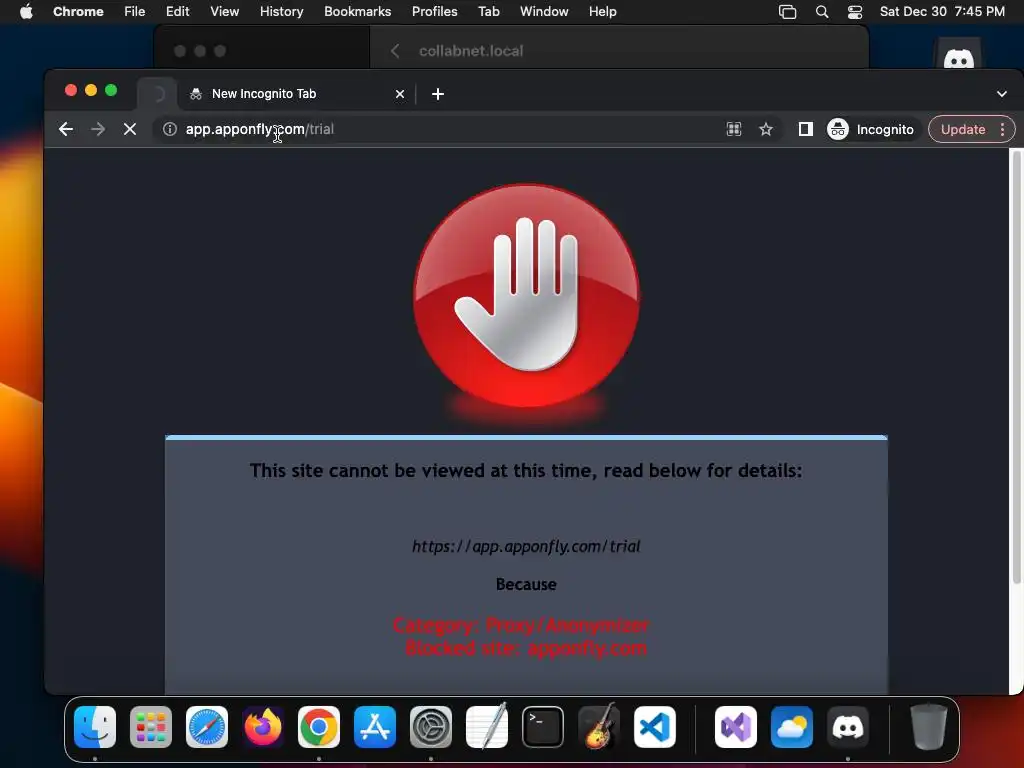Launch Safari from the Dock
1024x768 pixels.
[x=207, y=727]
